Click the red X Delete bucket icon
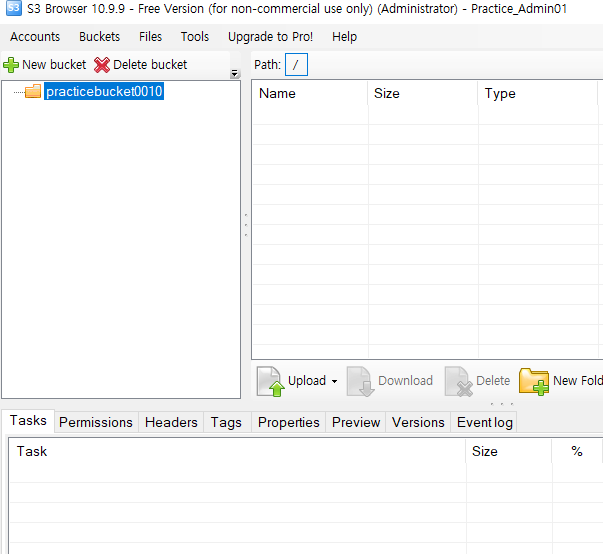 [x=102, y=65]
